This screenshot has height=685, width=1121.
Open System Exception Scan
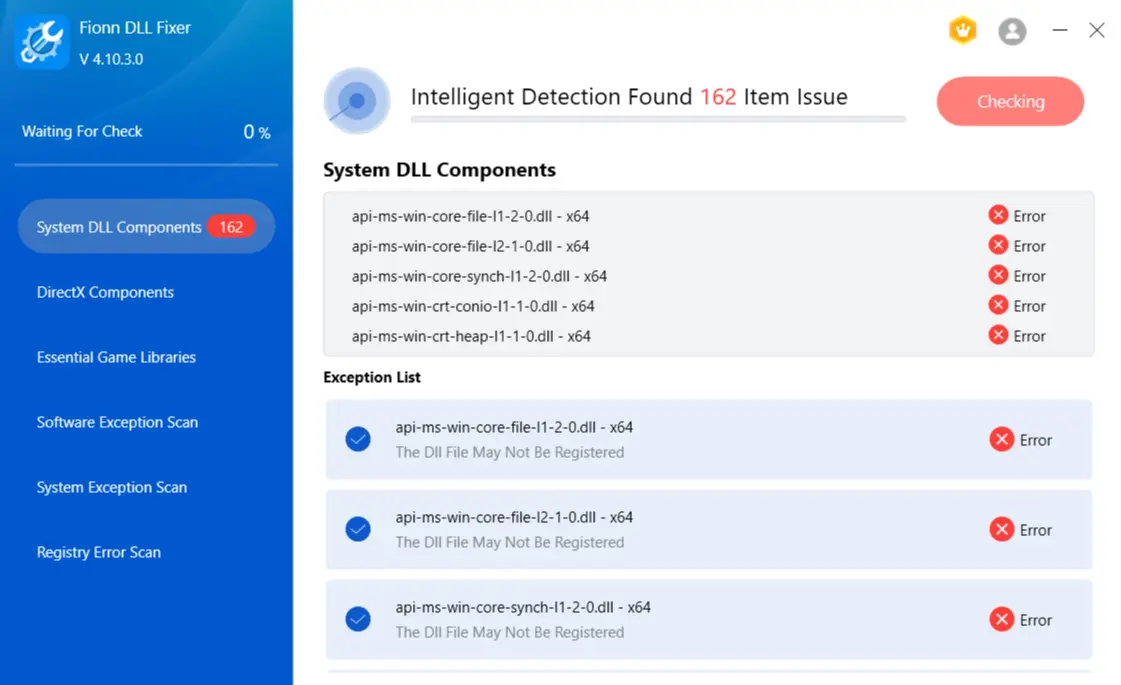112,487
